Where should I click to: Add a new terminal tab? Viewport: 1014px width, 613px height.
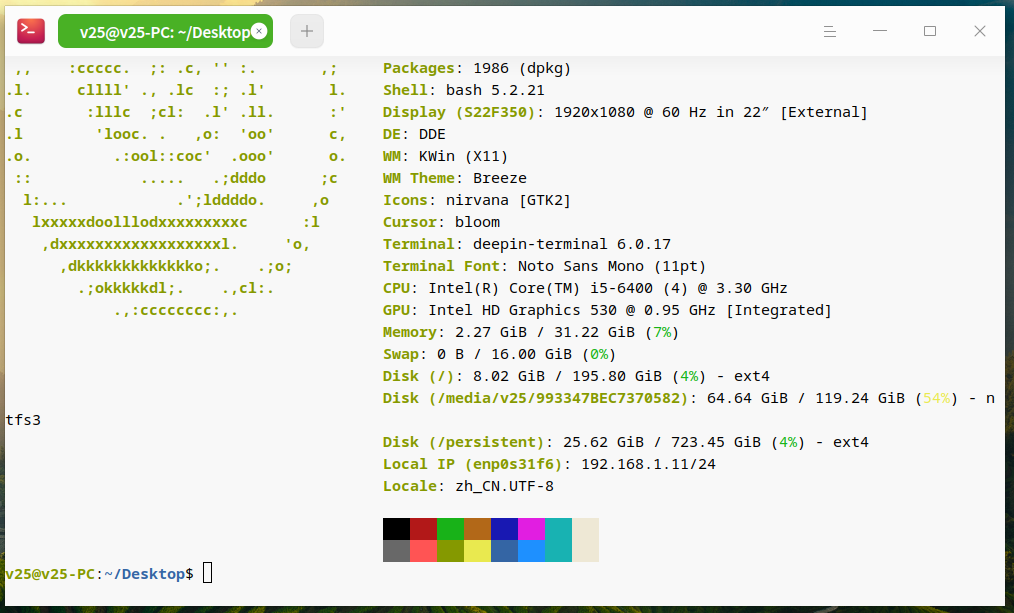pyautogui.click(x=307, y=31)
